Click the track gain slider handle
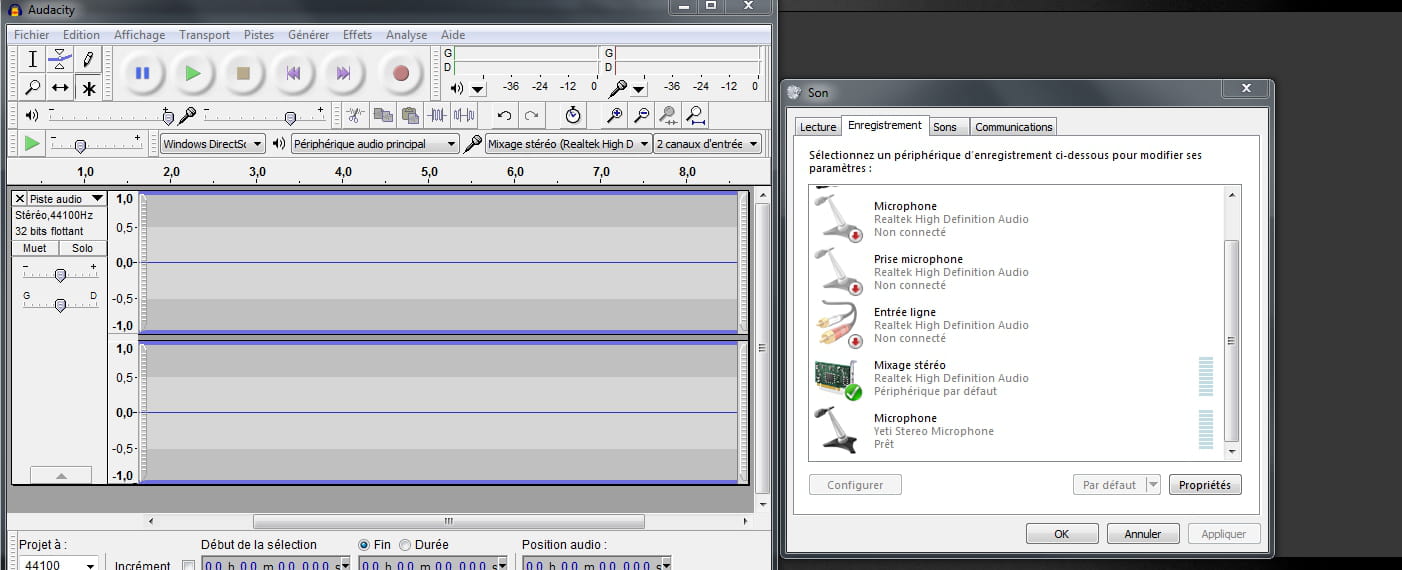 pyautogui.click(x=60, y=275)
